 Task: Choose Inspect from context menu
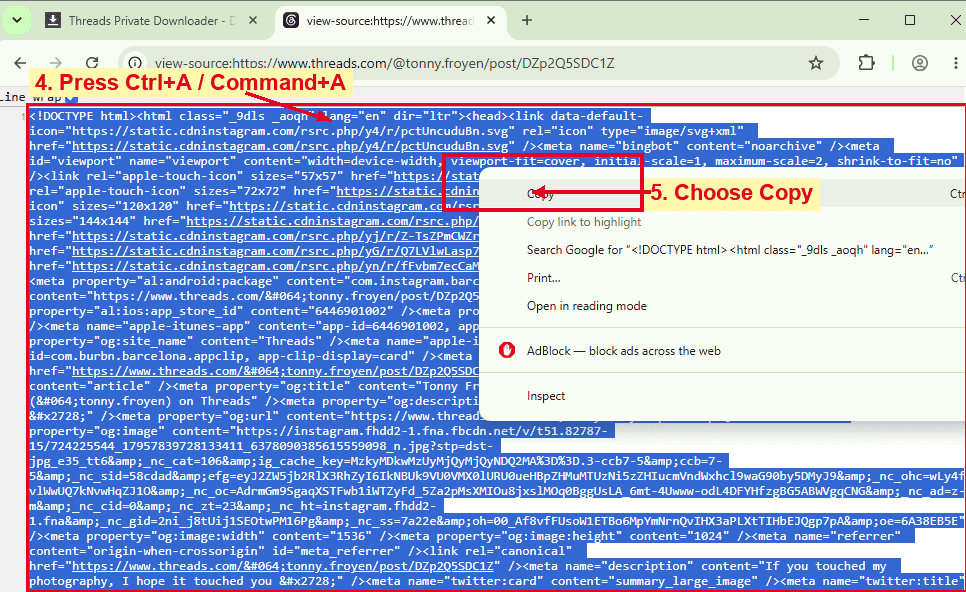point(722,395)
